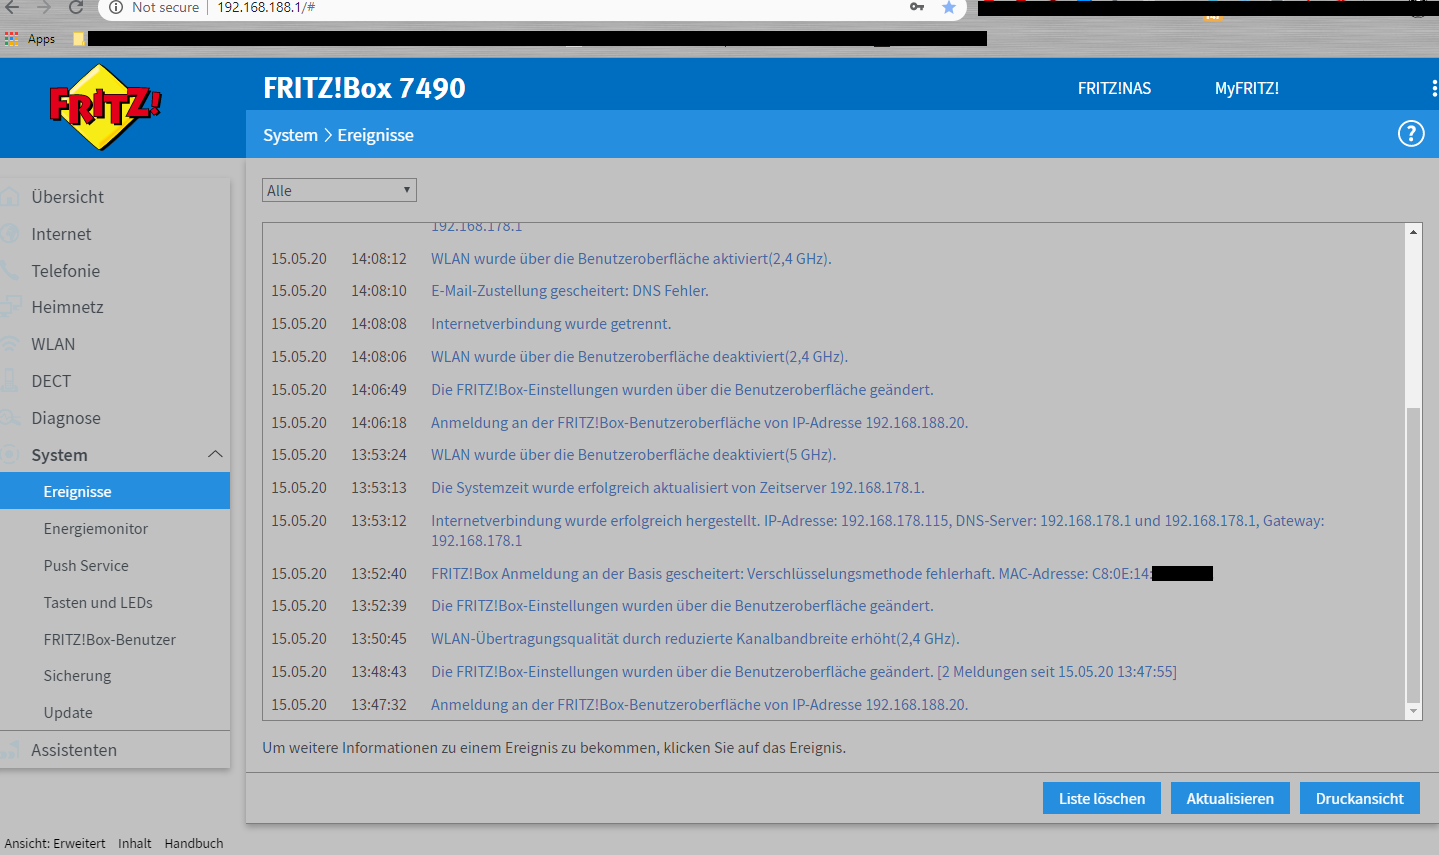The width and height of the screenshot is (1439, 855).
Task: Click the Aktualisieren button
Action: click(x=1230, y=798)
